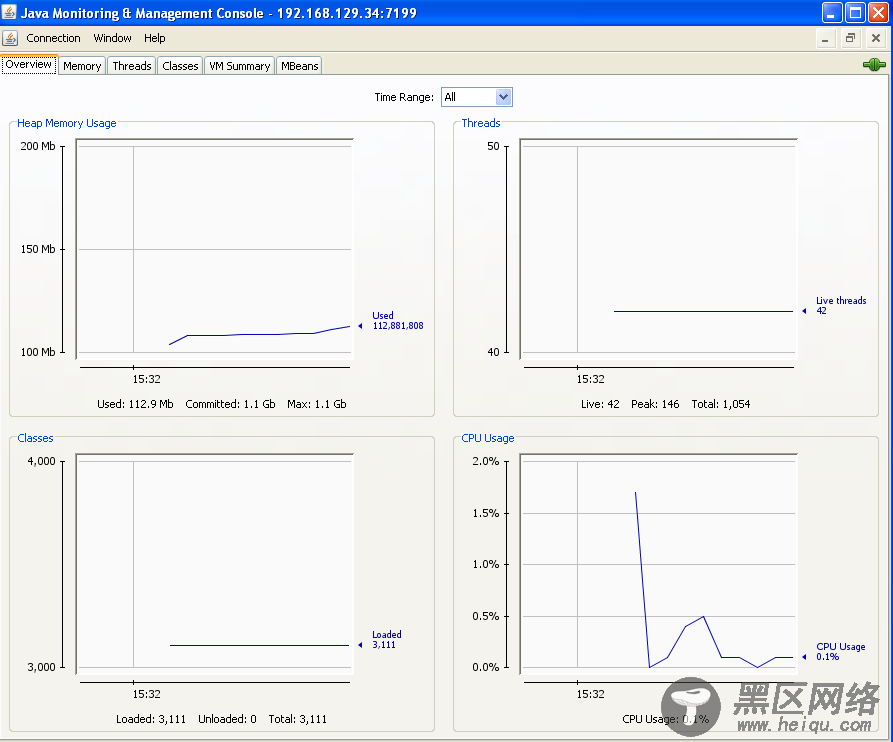Click the 15:32 time label under CPU chart
The image size is (893, 742).
[591, 694]
